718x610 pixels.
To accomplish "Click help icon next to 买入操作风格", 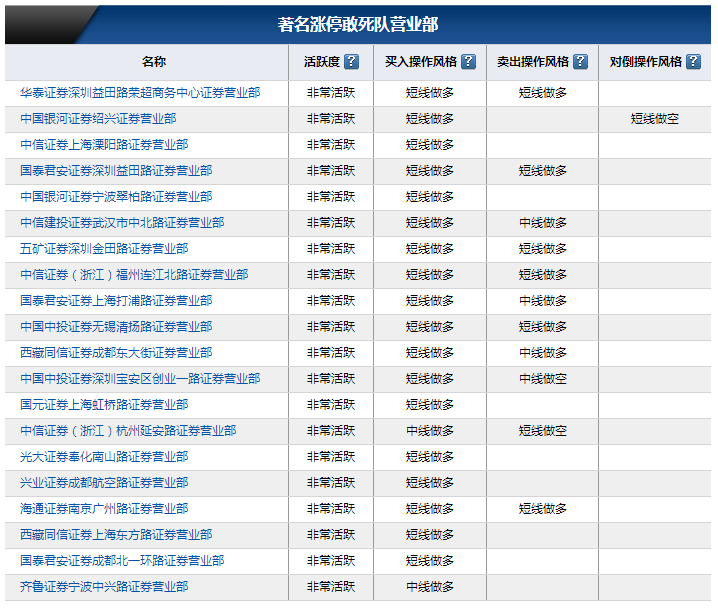I will pyautogui.click(x=468, y=61).
